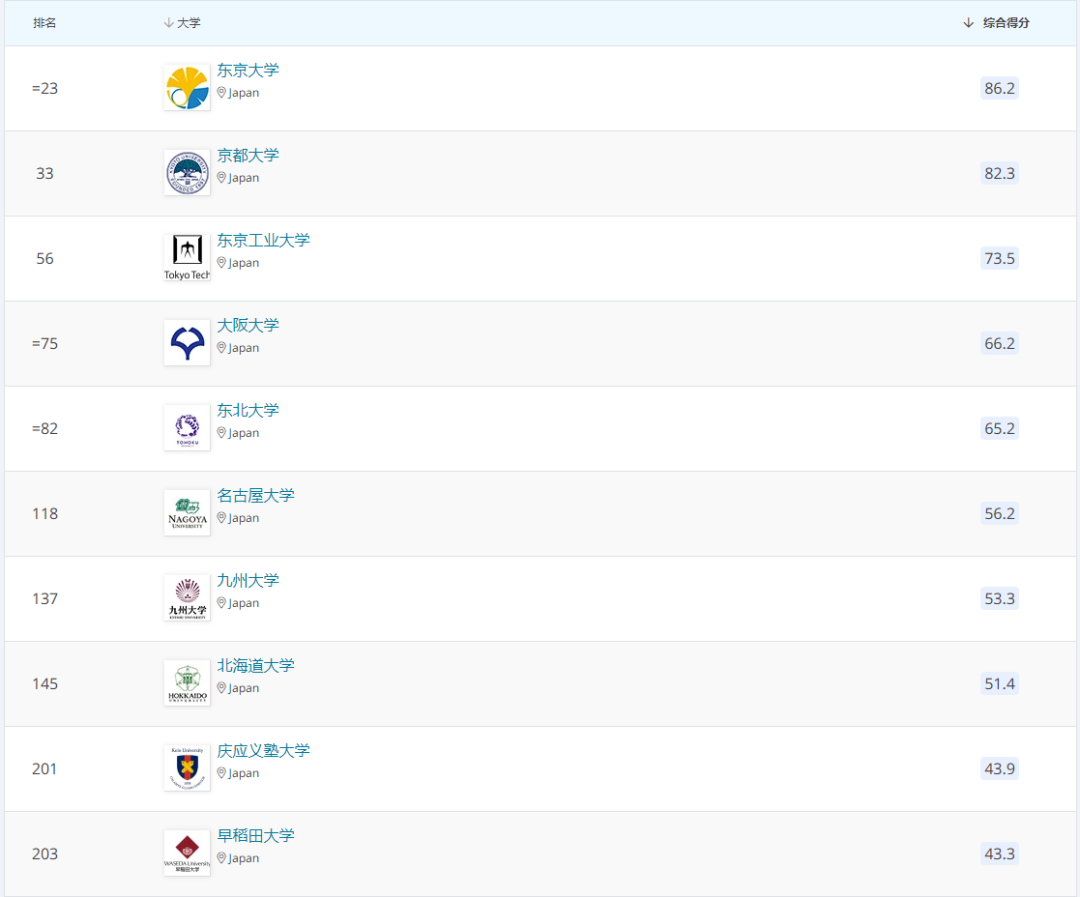The height and width of the screenshot is (897, 1080).
Task: Select the score 66.2 badge
Action: [999, 343]
